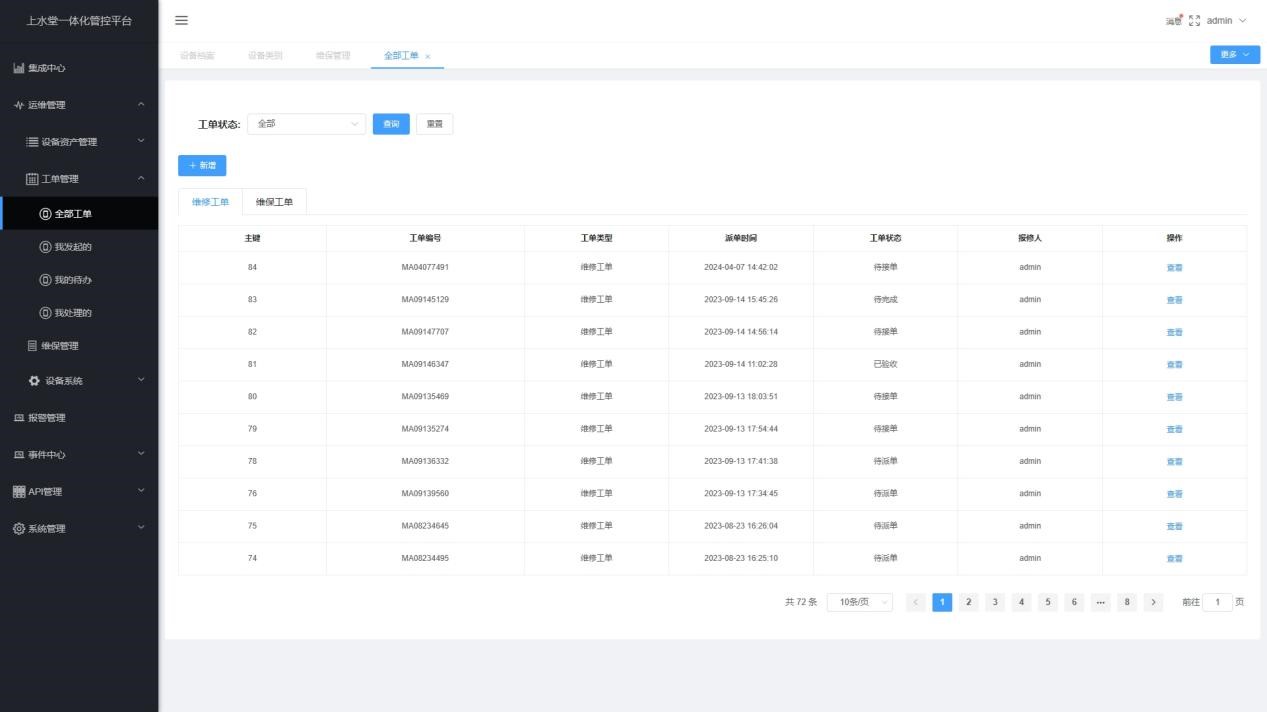Screen dimensions: 1267x712
Task: Expand the admin user menu
Action: (1226, 21)
